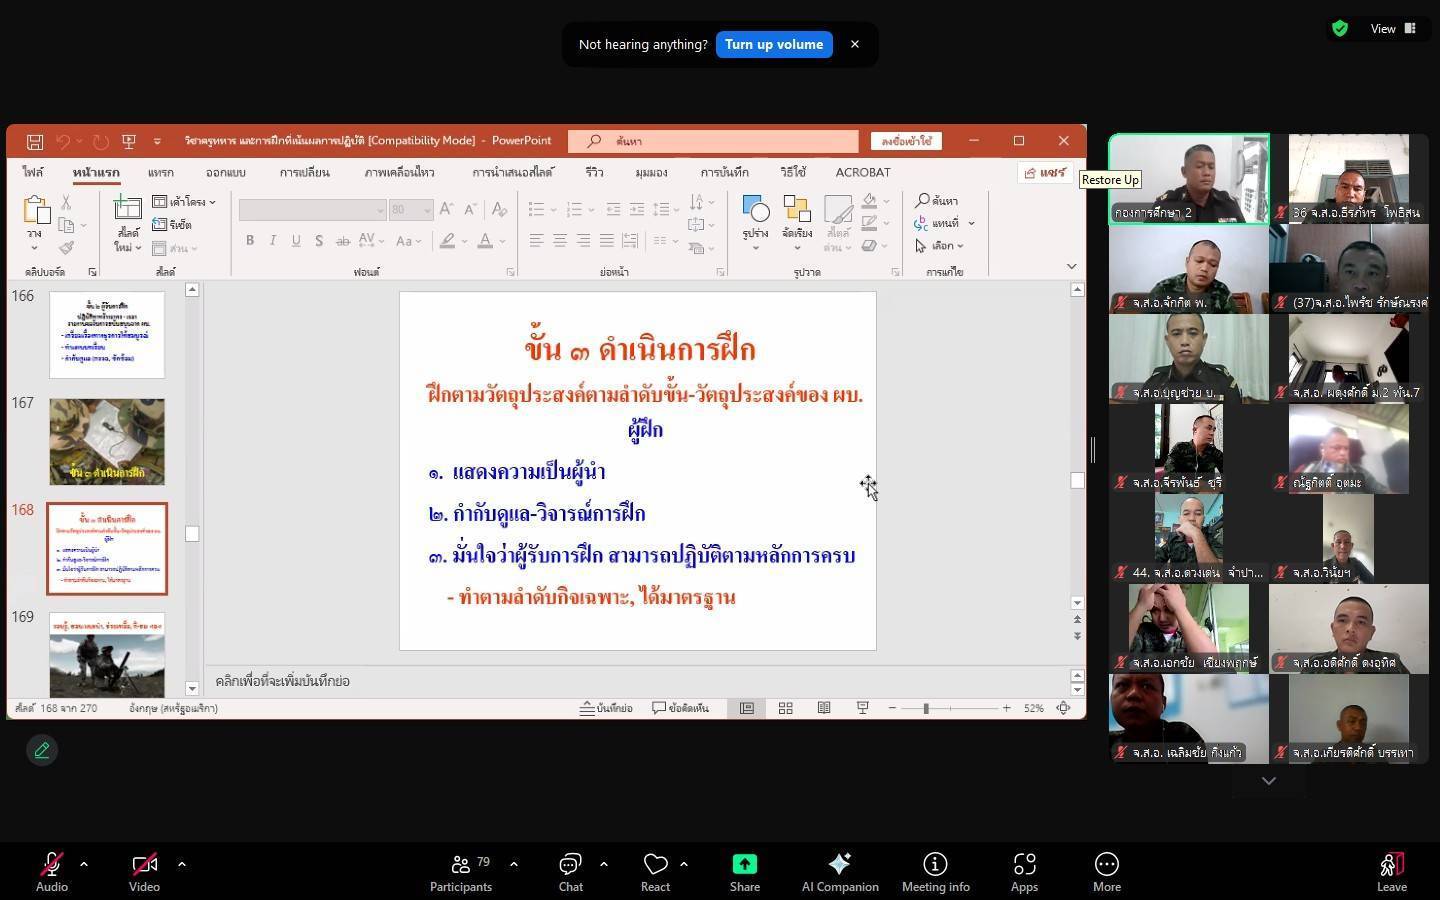Show more participants with down chevron

click(1268, 781)
